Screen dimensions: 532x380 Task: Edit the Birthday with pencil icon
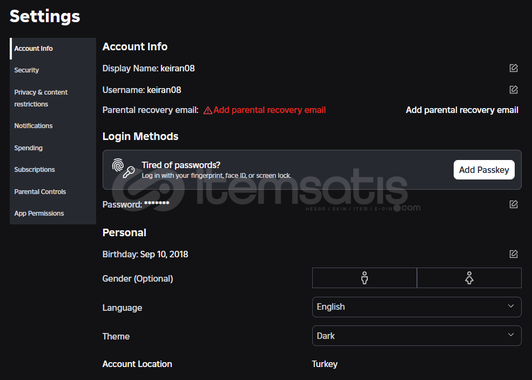click(513, 254)
